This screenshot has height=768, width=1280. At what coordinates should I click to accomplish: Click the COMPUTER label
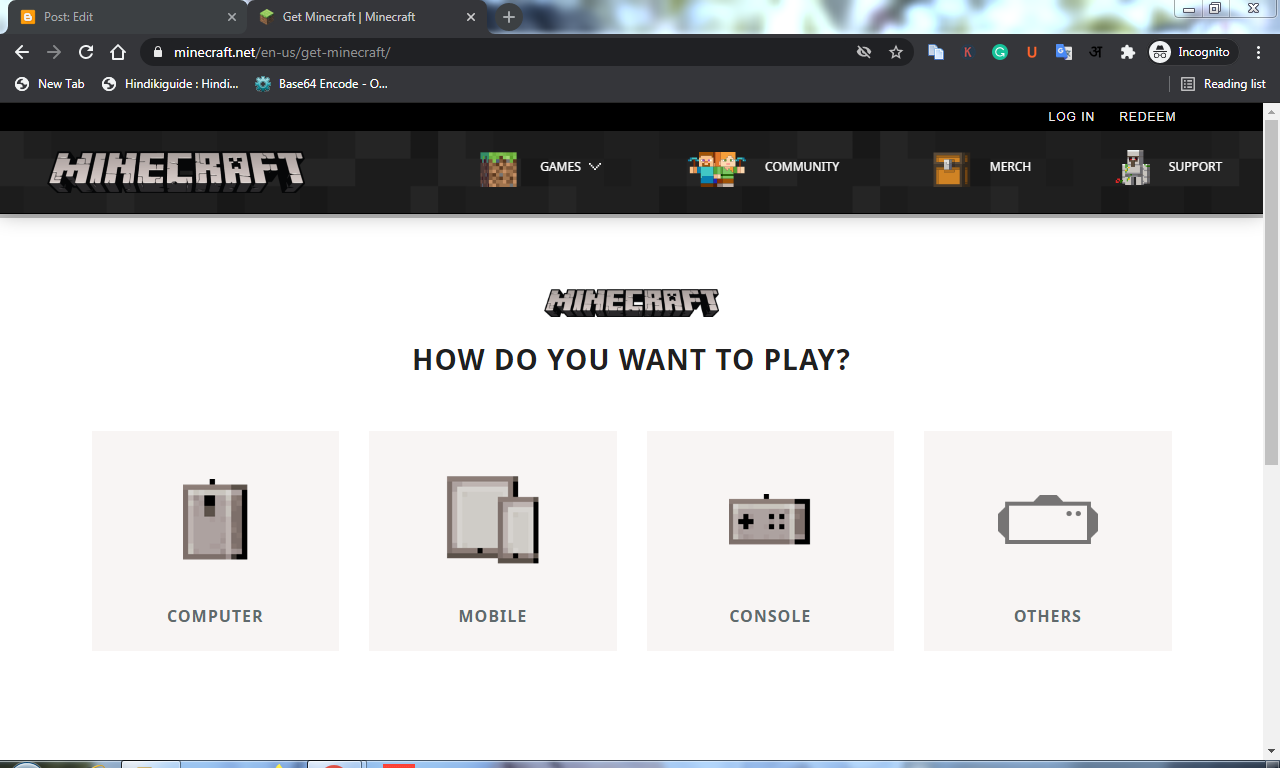[215, 616]
